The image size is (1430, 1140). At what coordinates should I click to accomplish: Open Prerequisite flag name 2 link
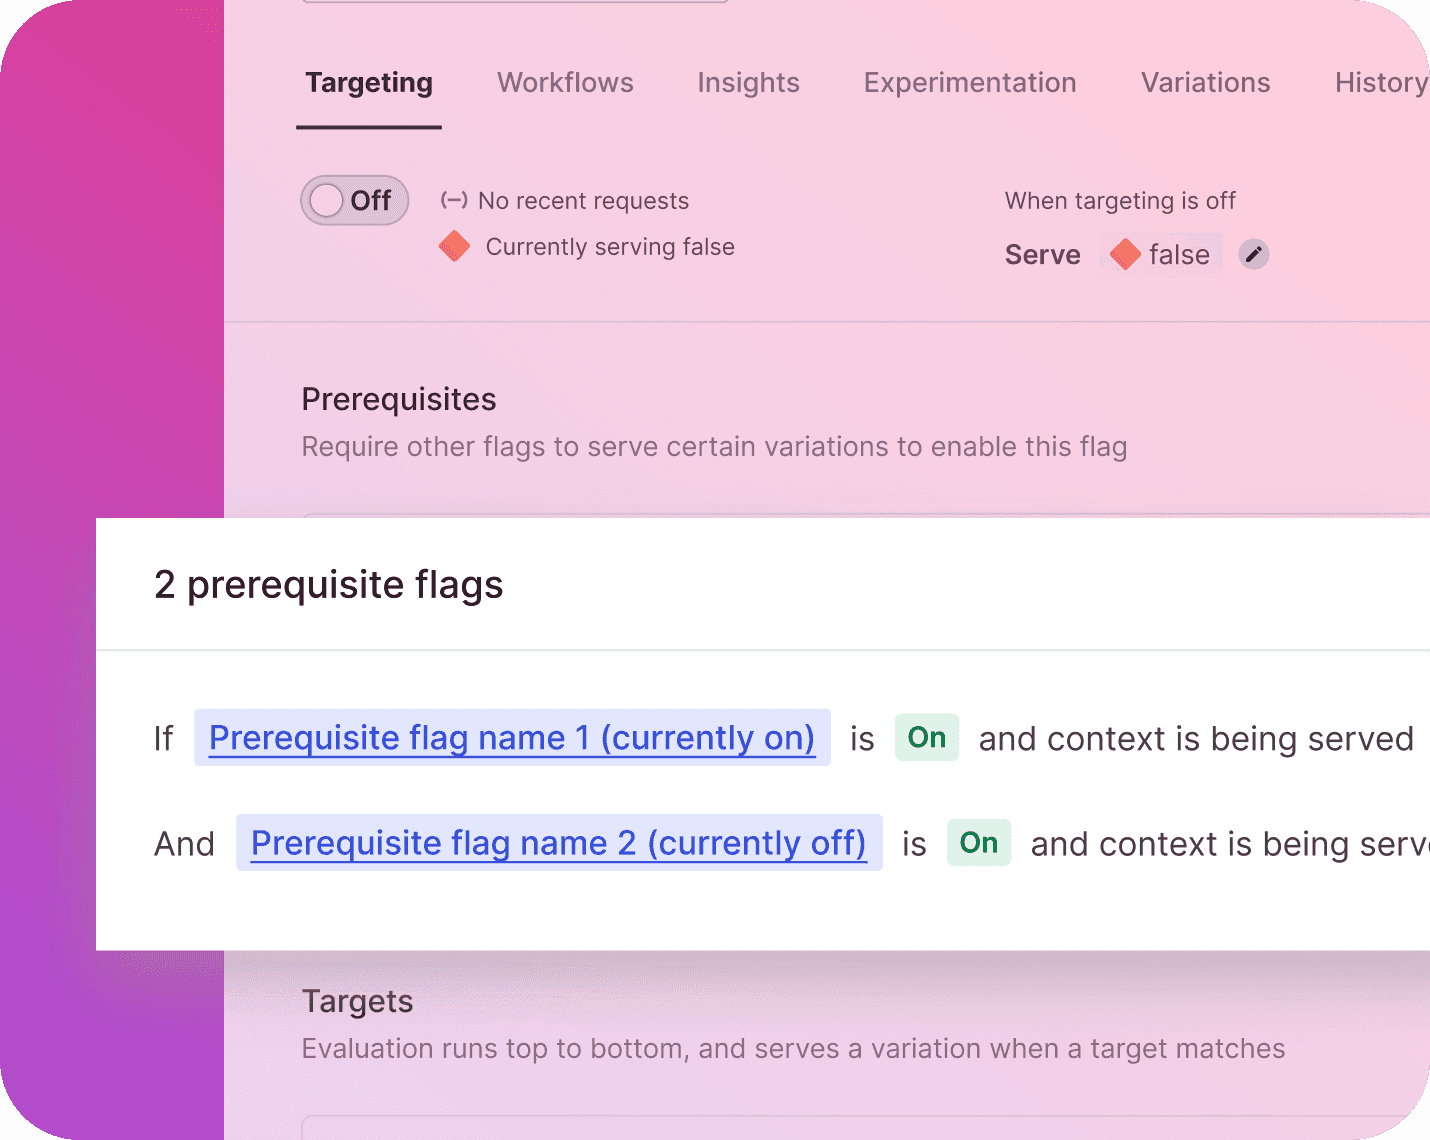[x=559, y=843]
